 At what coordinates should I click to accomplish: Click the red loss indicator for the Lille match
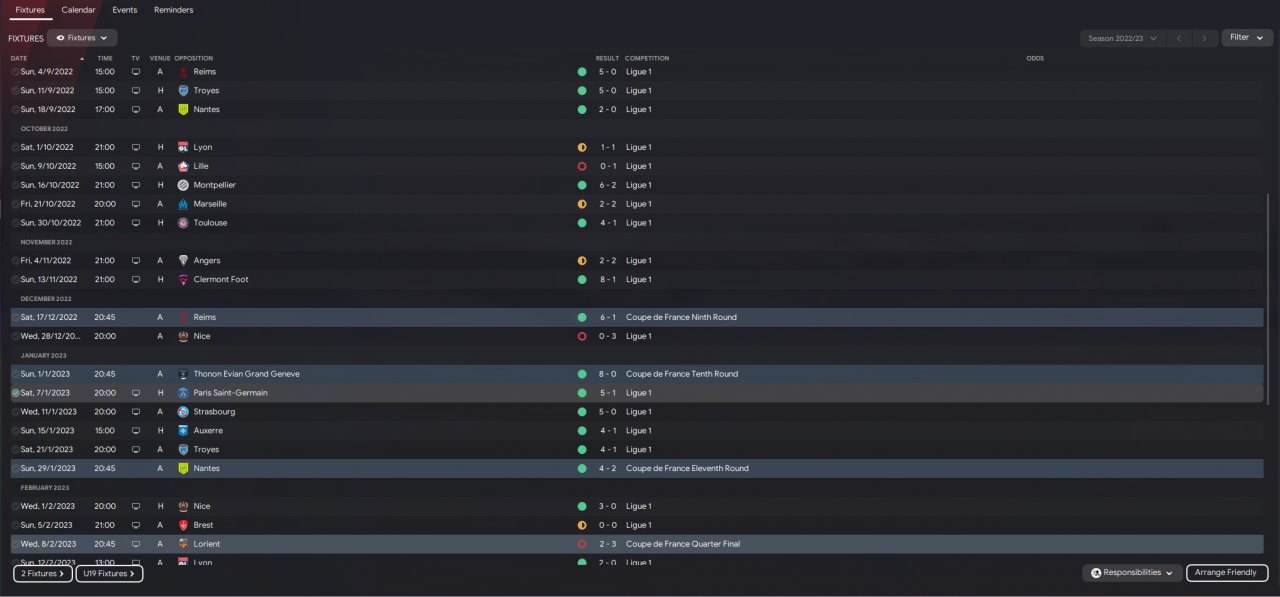click(582, 166)
